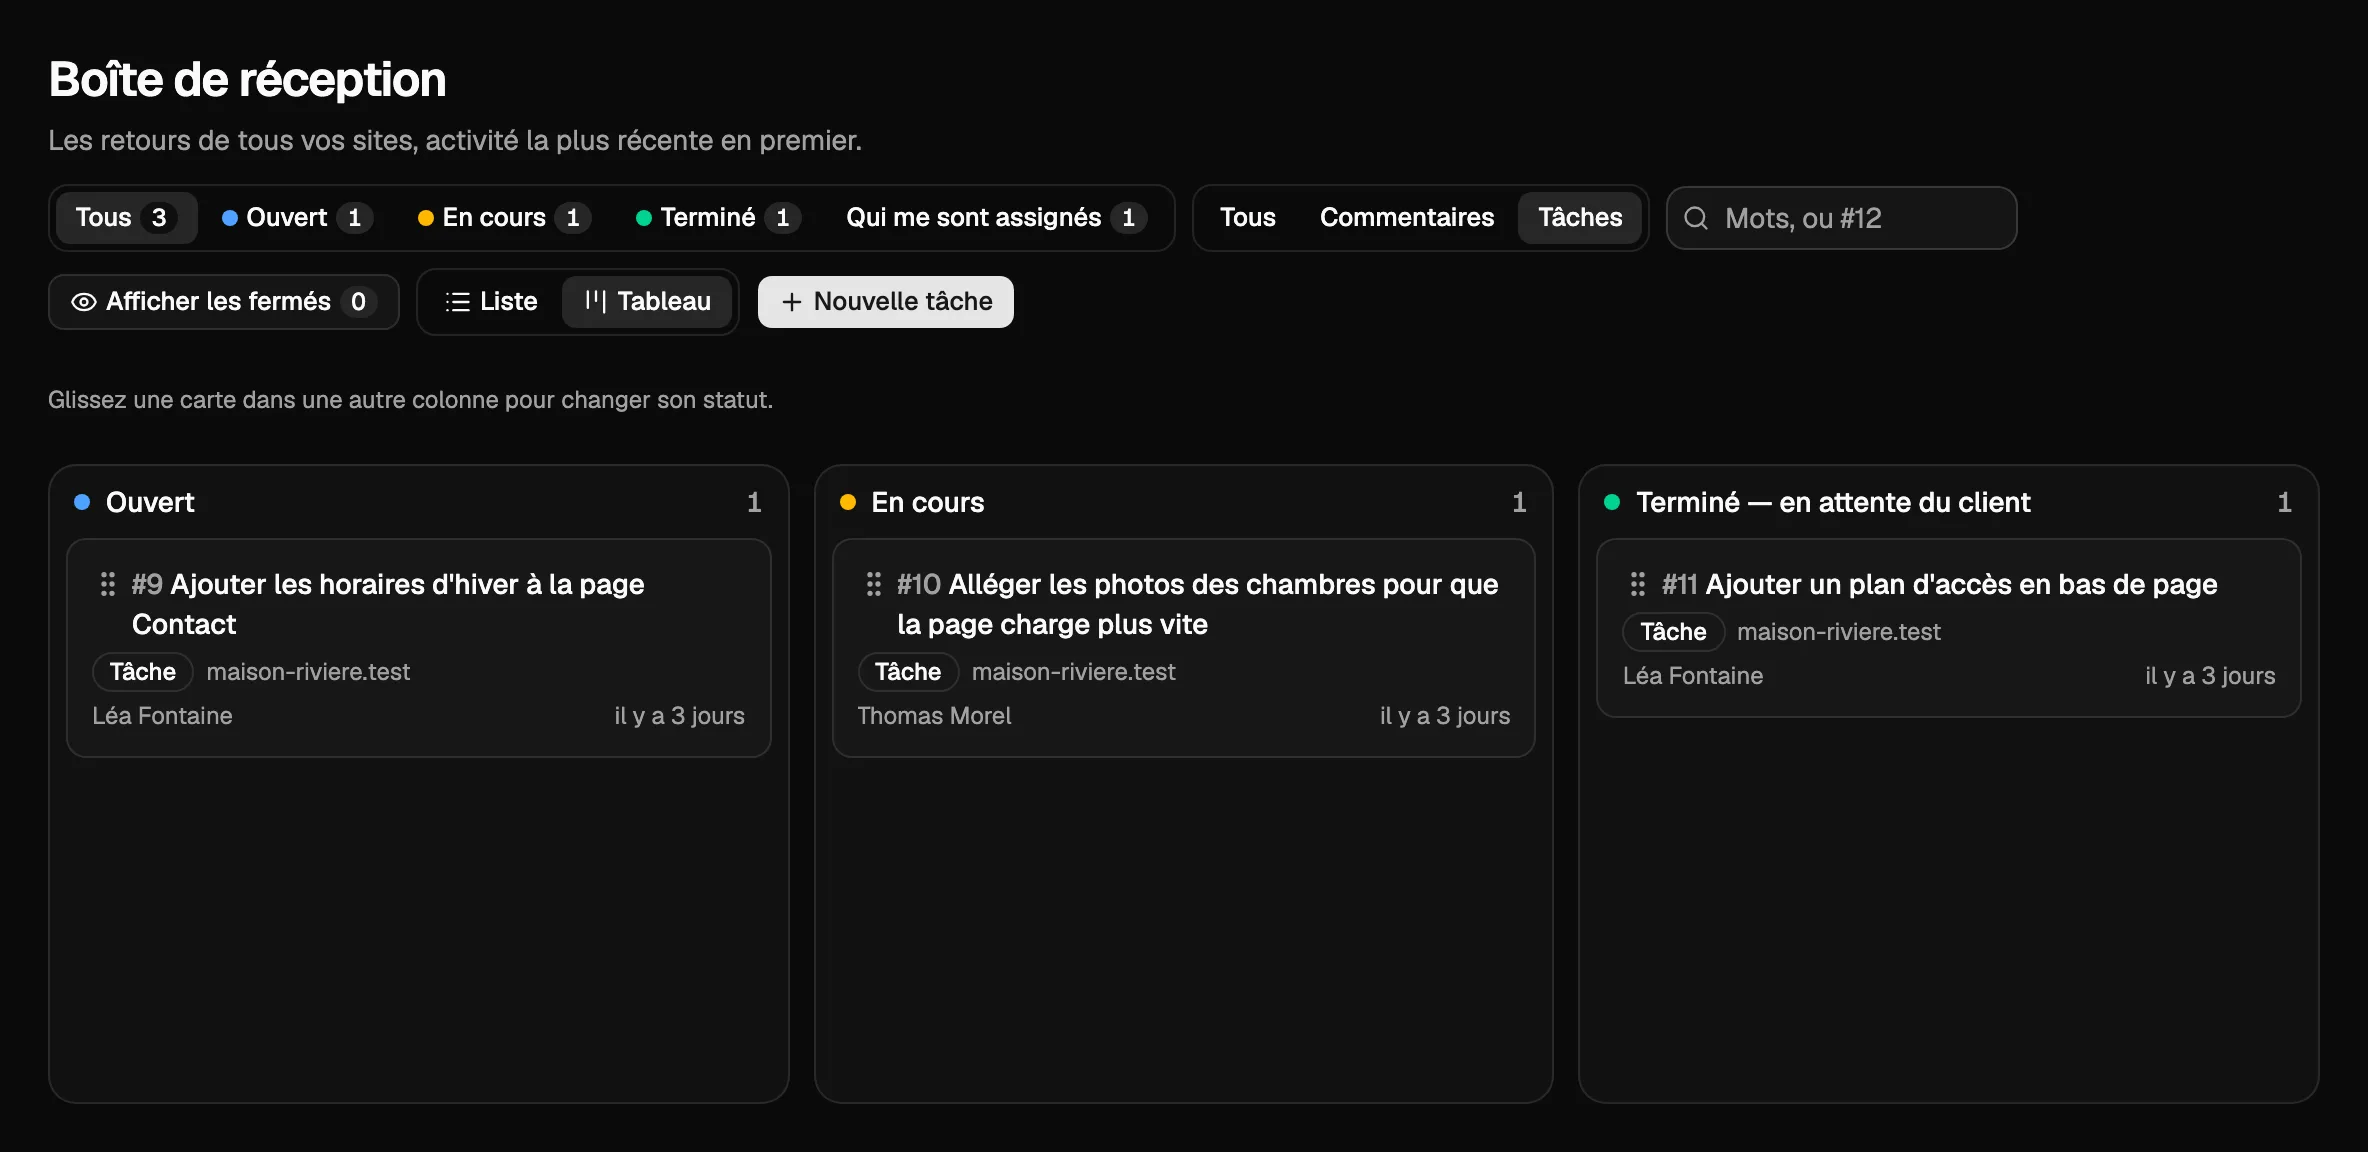The height and width of the screenshot is (1152, 2368).
Task: Create a new task with 'Nouvelle tâche'
Action: click(886, 302)
